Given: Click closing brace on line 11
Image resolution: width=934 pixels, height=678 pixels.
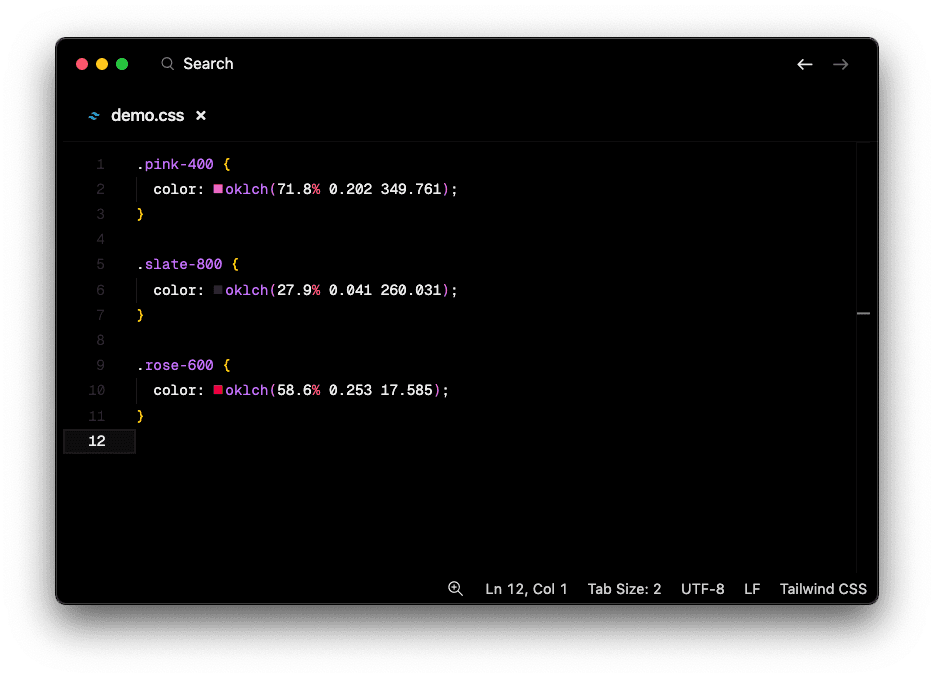Looking at the screenshot, I should (x=141, y=415).
